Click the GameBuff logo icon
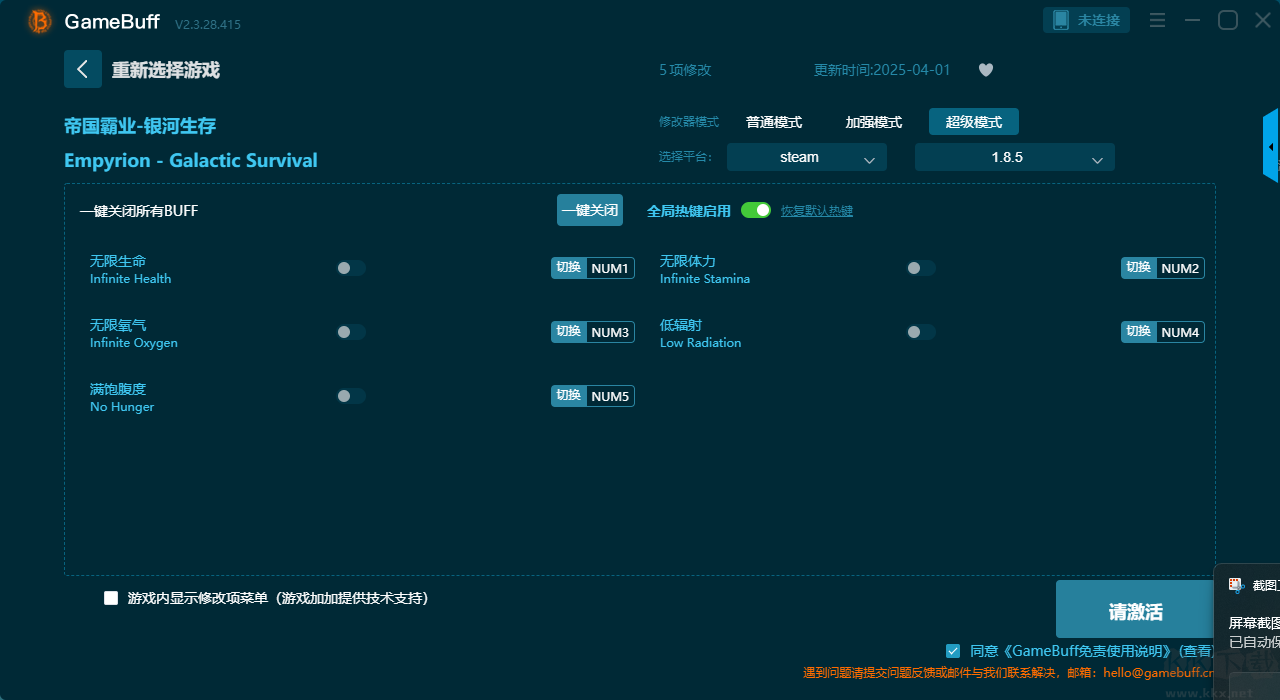This screenshot has height=700, width=1280. point(40,21)
